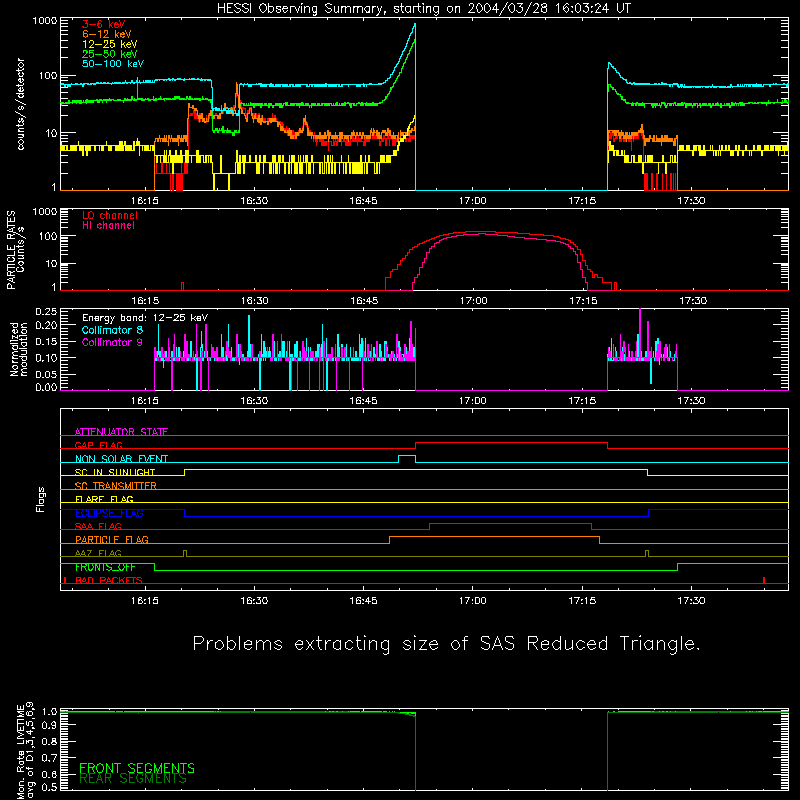The image size is (800, 800).
Task: Click the ECLIPSE_FLAG label
Action: (109, 513)
